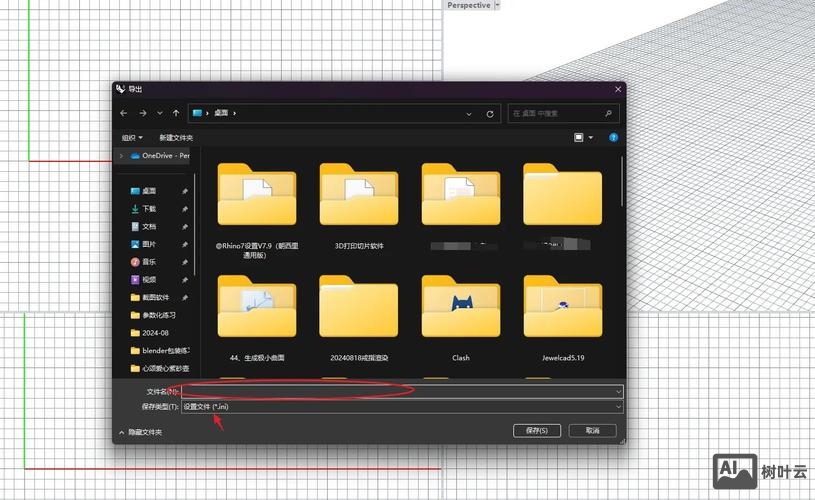Click the 文件名 input field
815x500 pixels.
pos(400,391)
